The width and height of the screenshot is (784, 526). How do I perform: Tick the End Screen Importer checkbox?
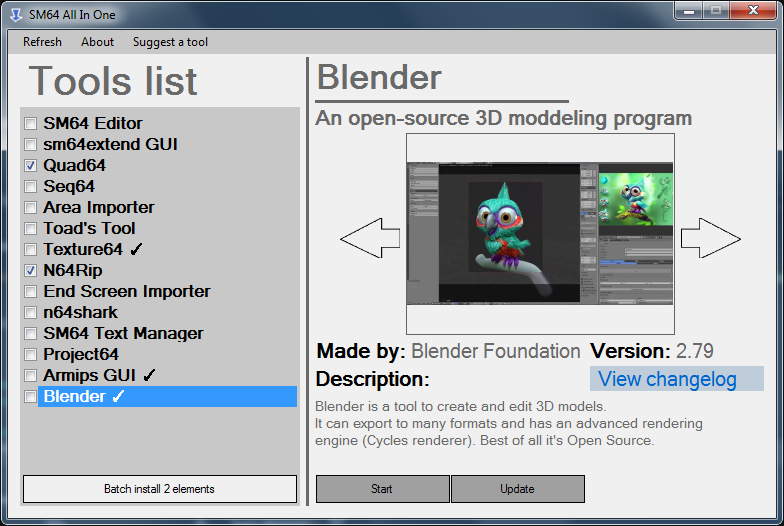point(30,292)
